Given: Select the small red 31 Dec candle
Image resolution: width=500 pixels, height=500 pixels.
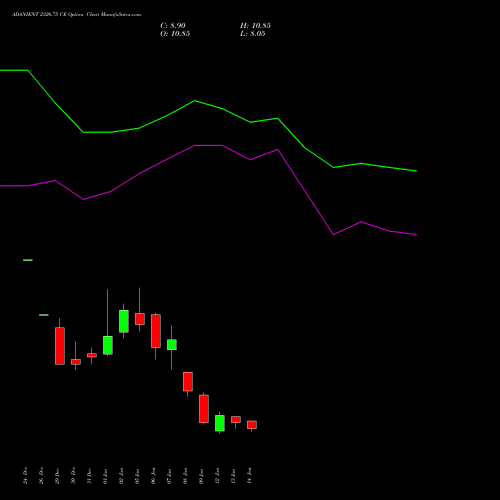Looking at the screenshot, I should click(92, 355).
